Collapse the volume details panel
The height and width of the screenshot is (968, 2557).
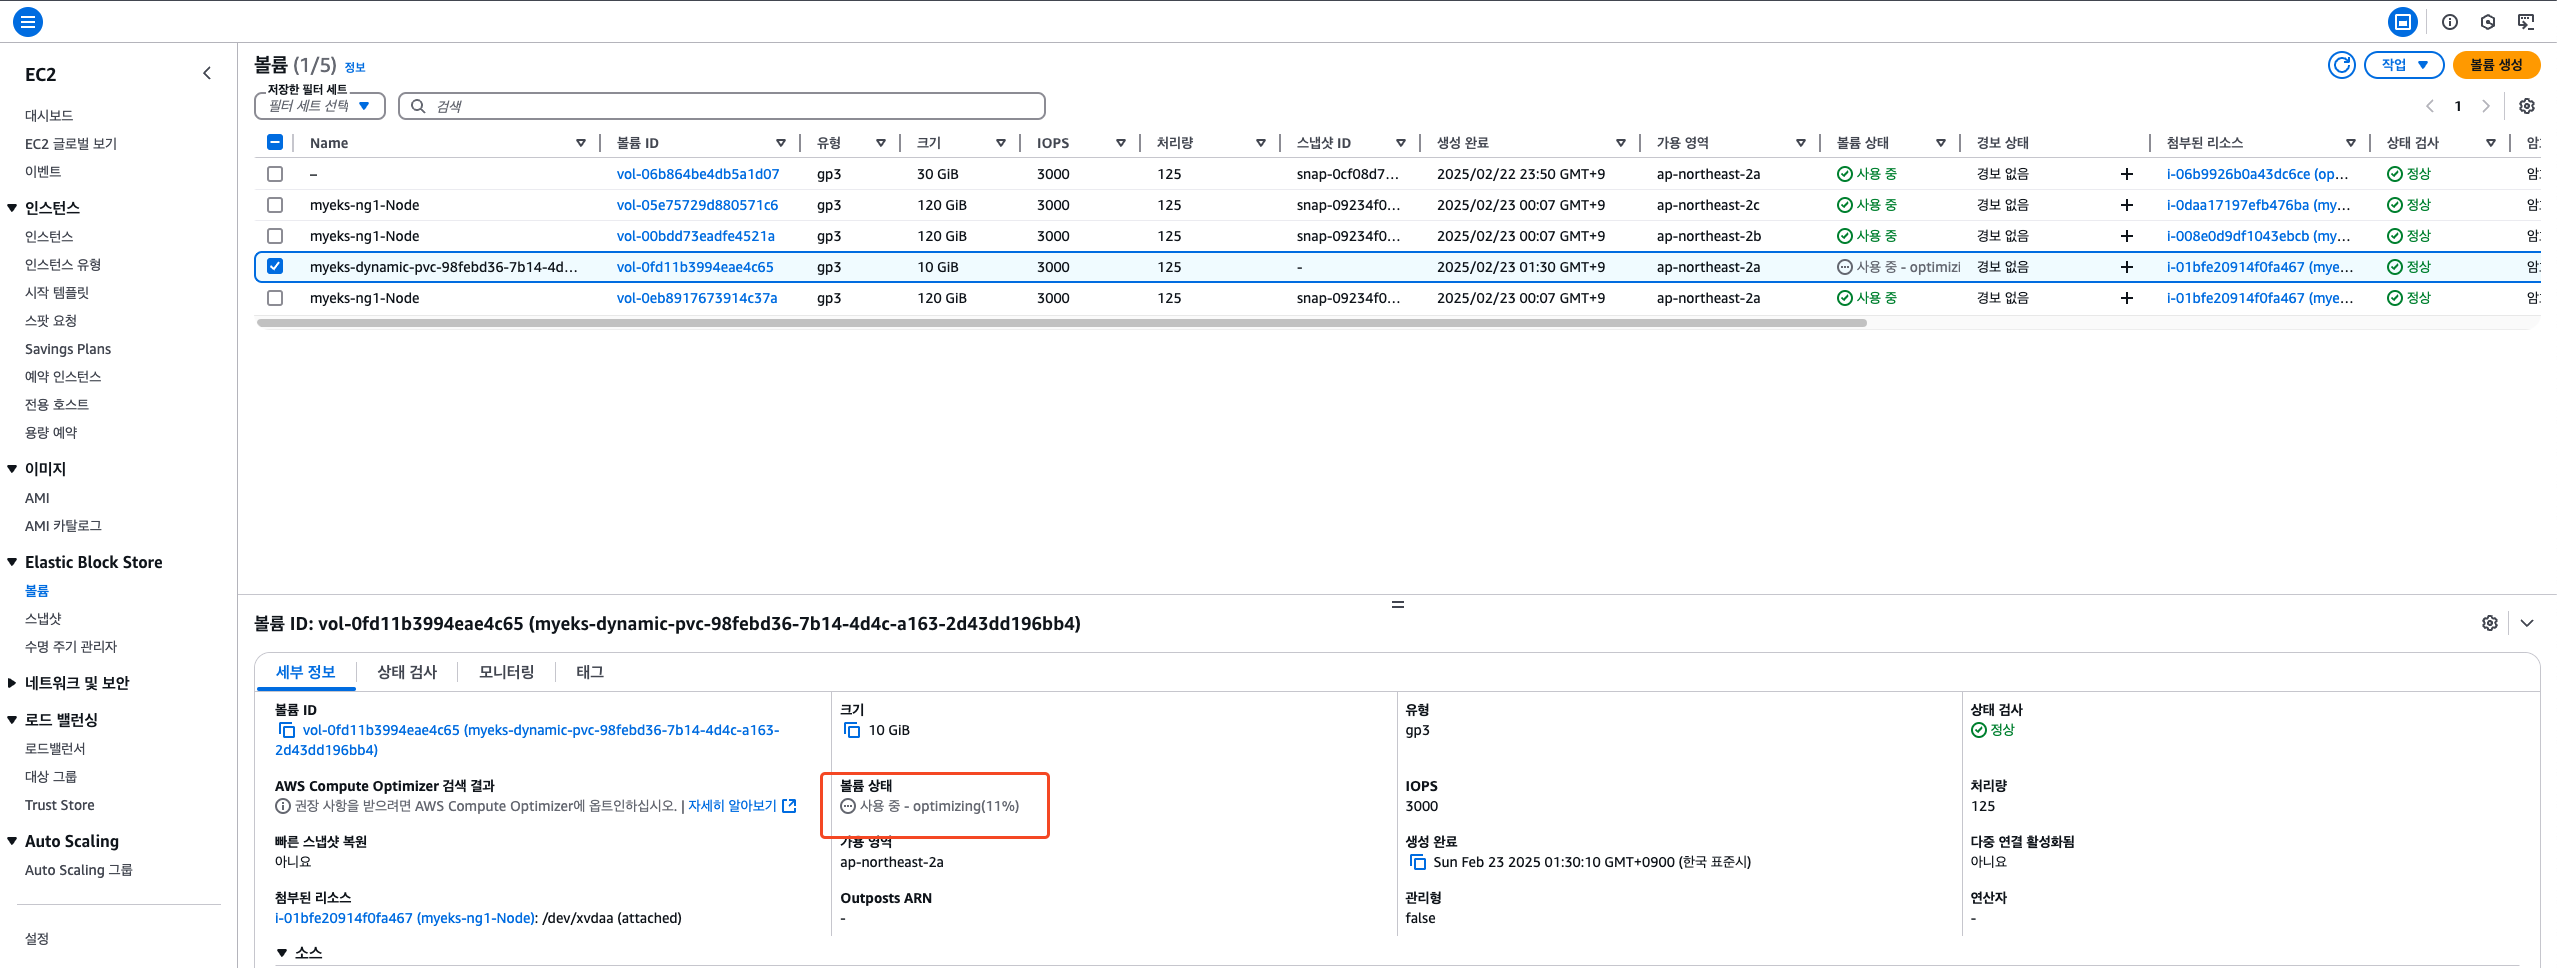pos(2527,623)
